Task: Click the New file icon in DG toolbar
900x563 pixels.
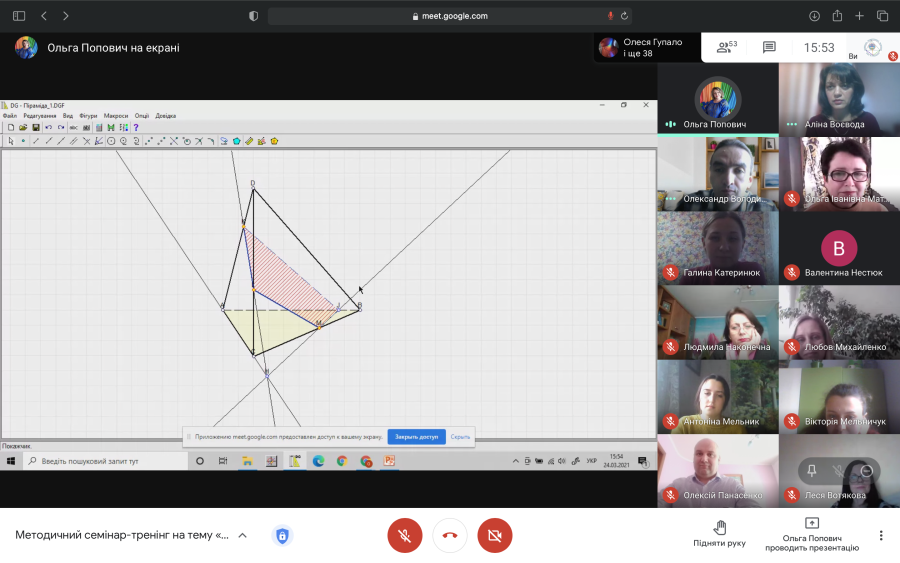Action: pos(11,127)
